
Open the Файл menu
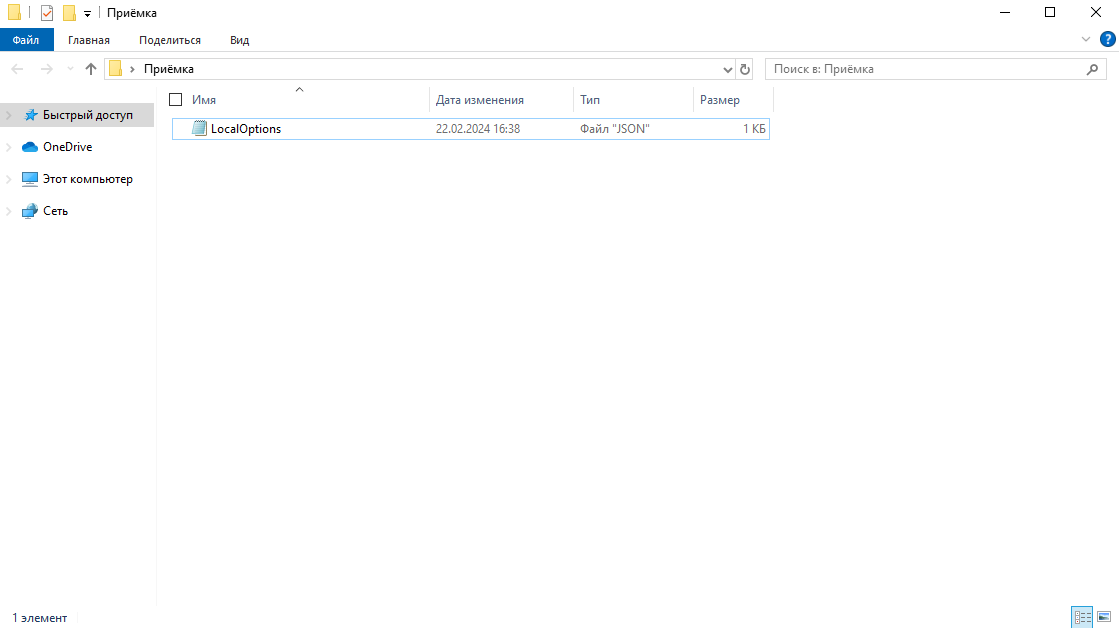point(26,40)
